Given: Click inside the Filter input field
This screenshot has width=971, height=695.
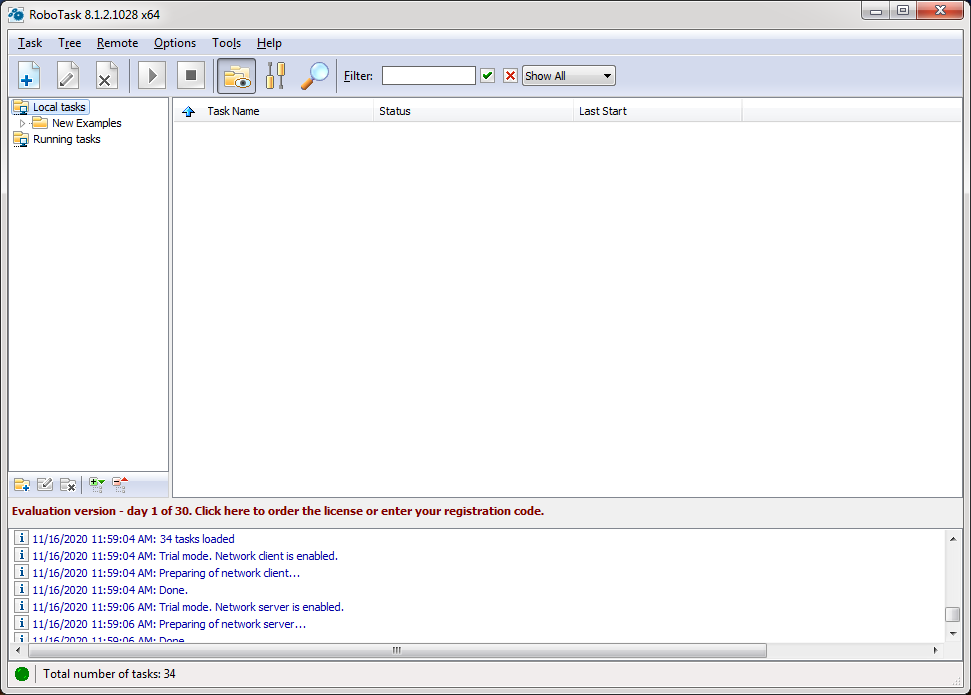Looking at the screenshot, I should coord(428,75).
